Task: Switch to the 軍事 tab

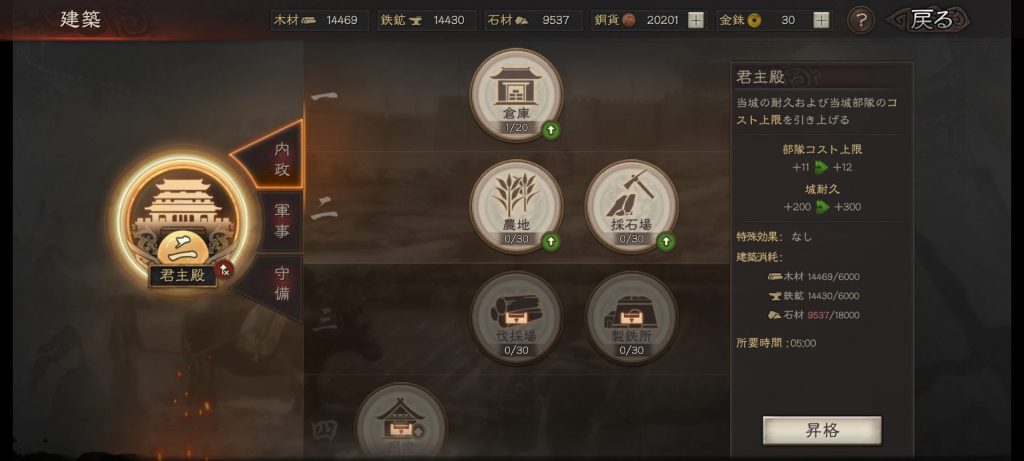Action: tap(282, 221)
